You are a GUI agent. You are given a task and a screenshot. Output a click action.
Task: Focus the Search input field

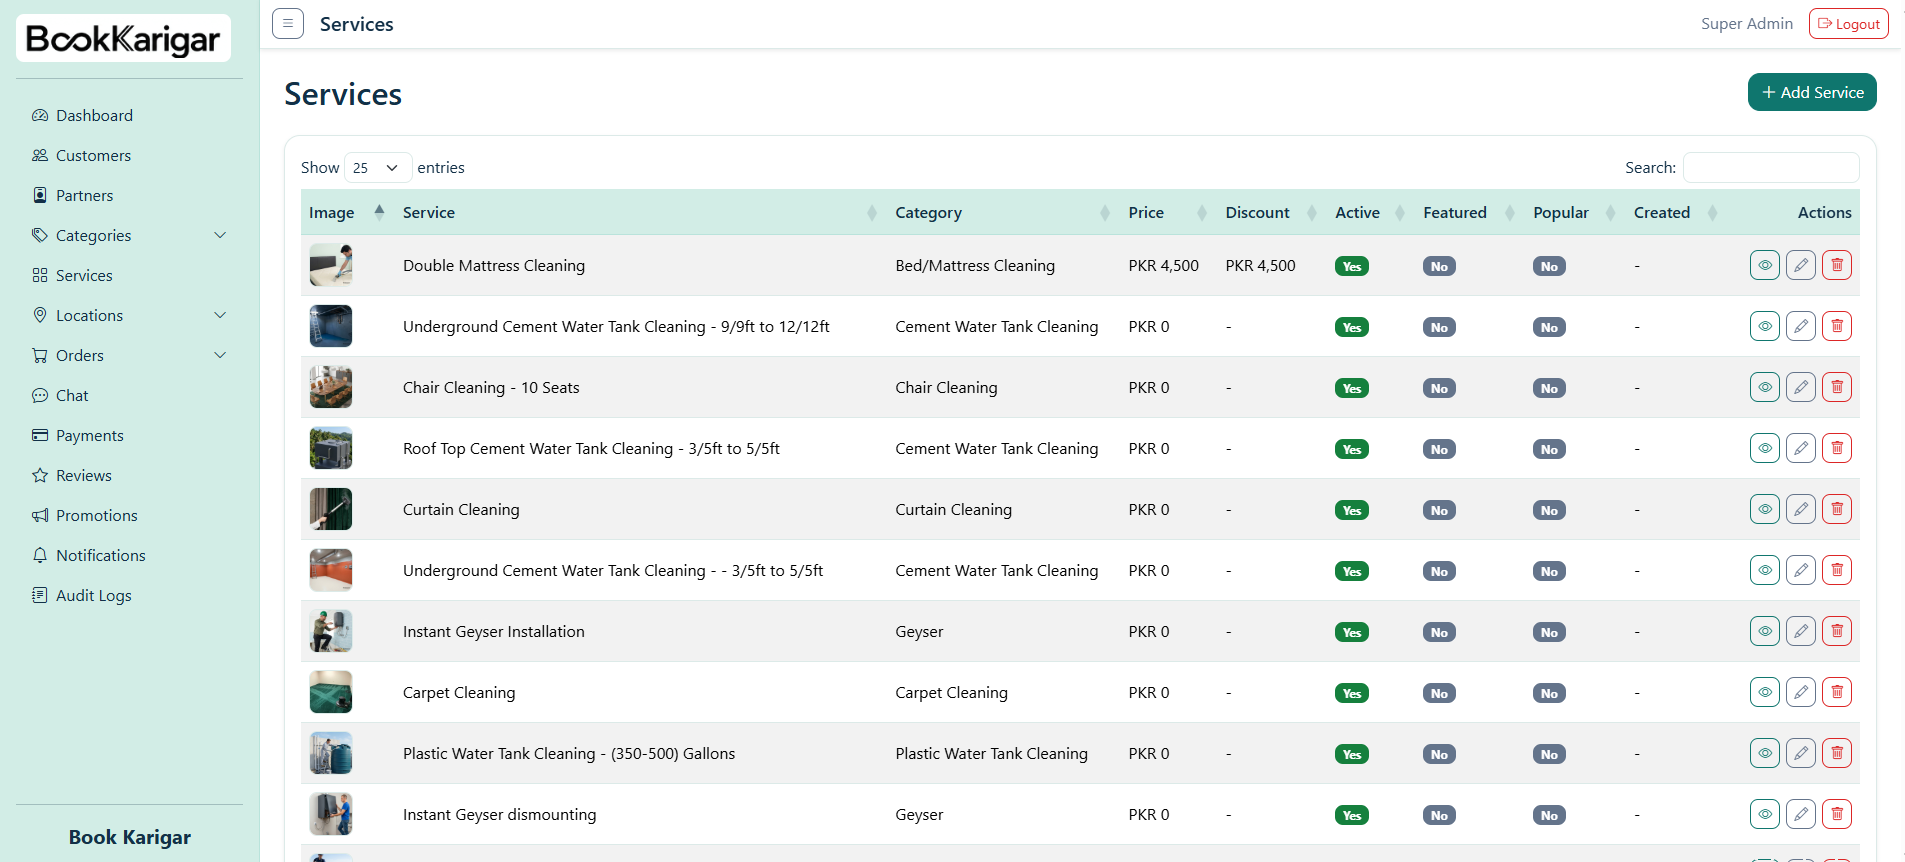click(x=1771, y=168)
